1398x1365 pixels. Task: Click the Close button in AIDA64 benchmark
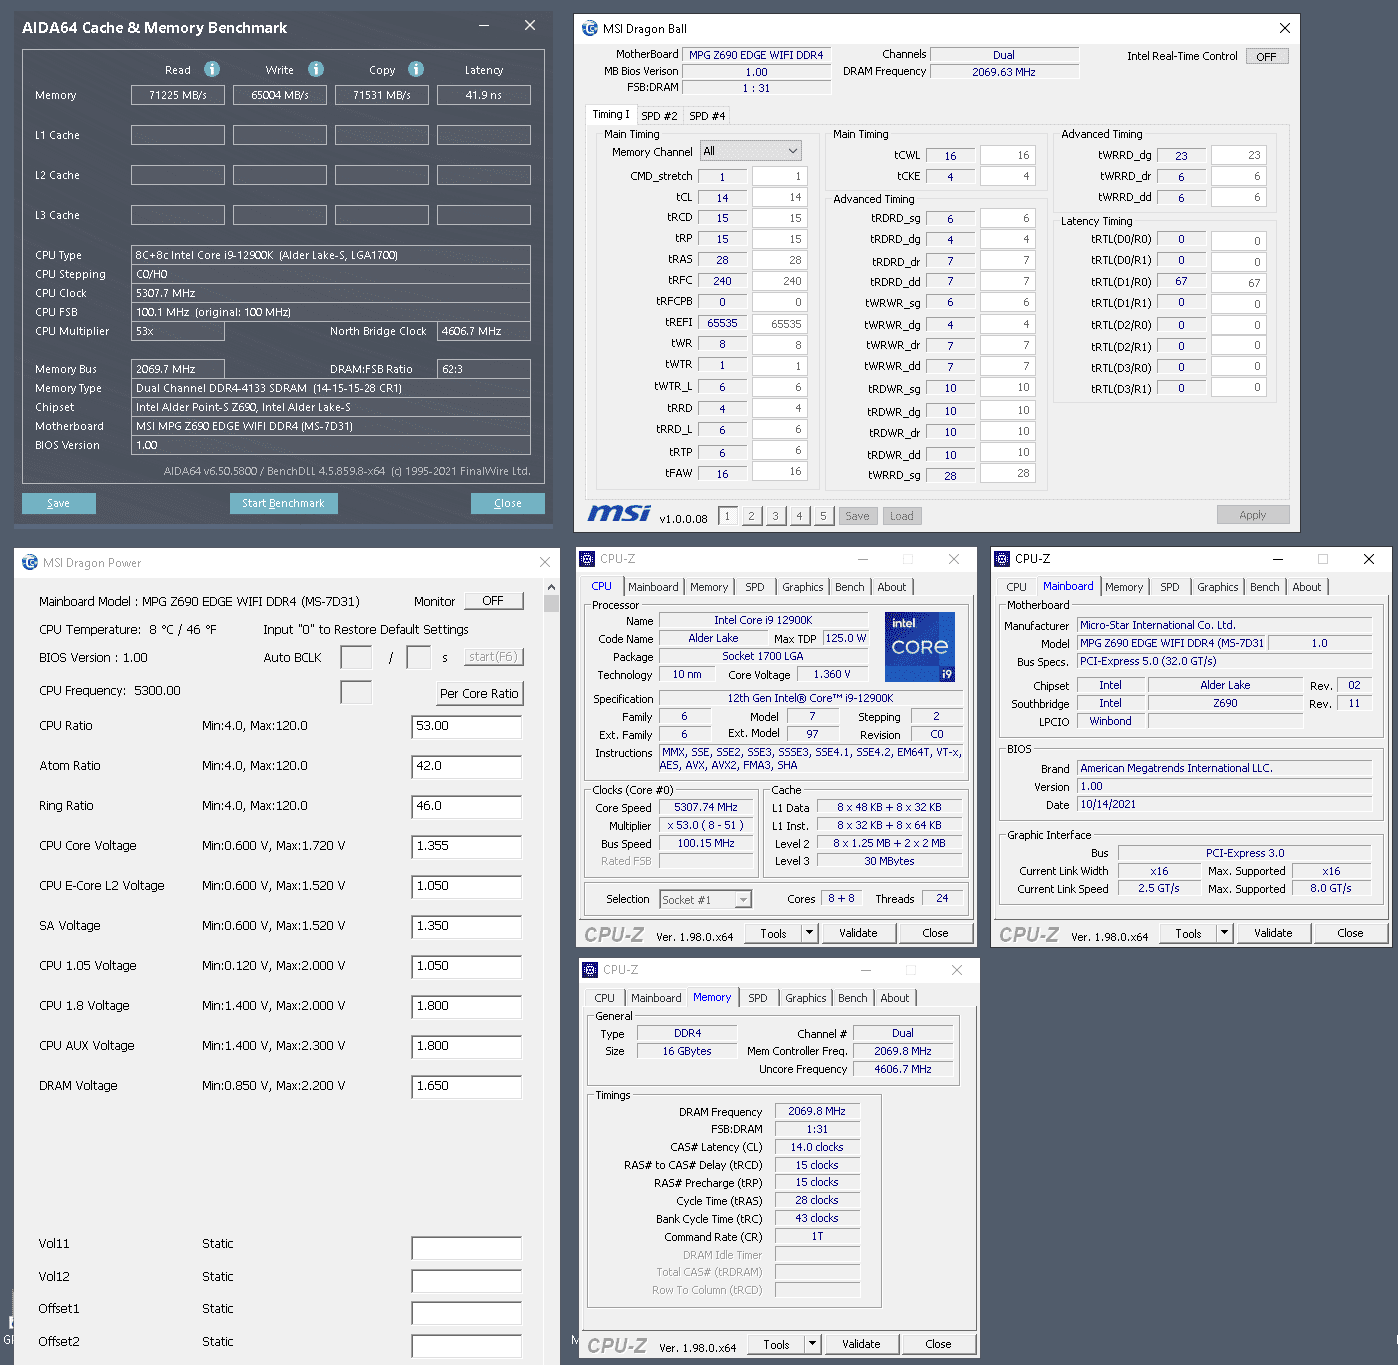pyautogui.click(x=508, y=503)
